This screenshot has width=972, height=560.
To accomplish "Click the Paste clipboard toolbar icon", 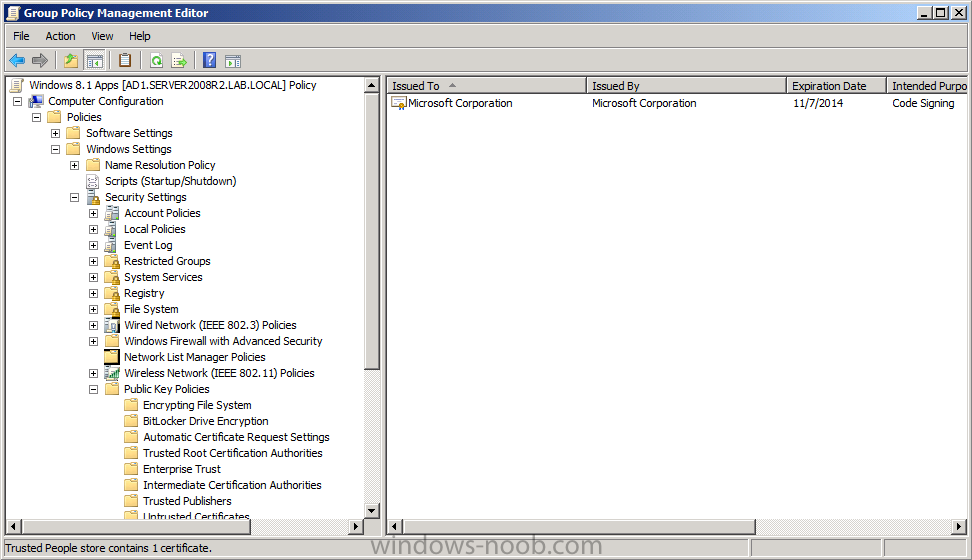I will [125, 60].
